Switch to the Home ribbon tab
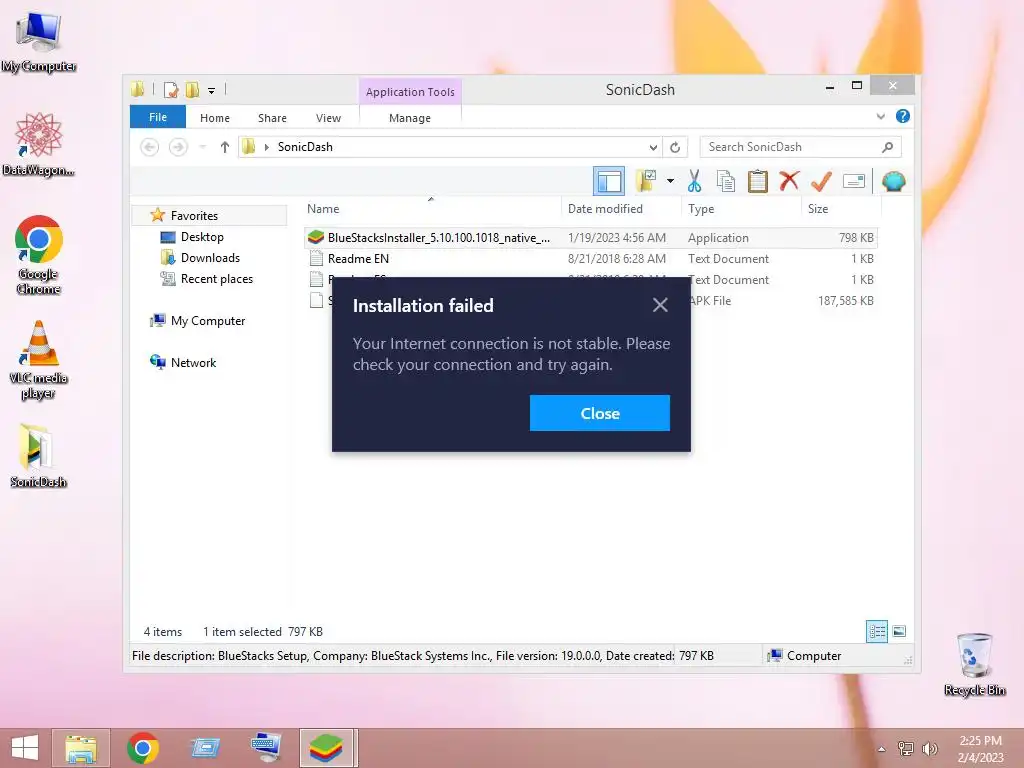The width and height of the screenshot is (1024, 768). 215,118
